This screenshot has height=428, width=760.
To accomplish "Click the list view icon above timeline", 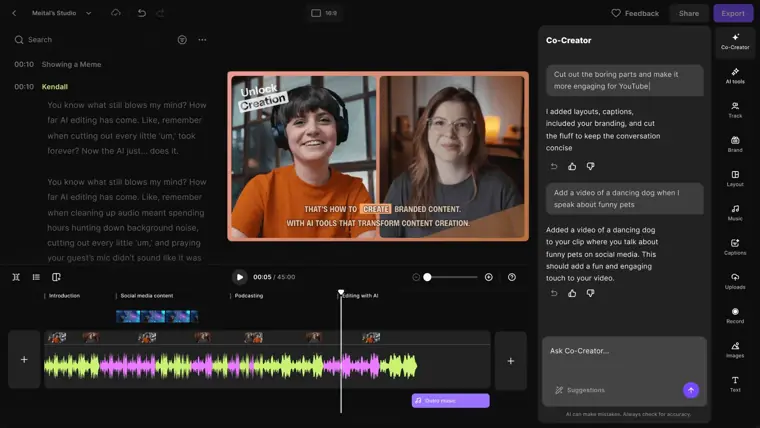I will [x=36, y=277].
